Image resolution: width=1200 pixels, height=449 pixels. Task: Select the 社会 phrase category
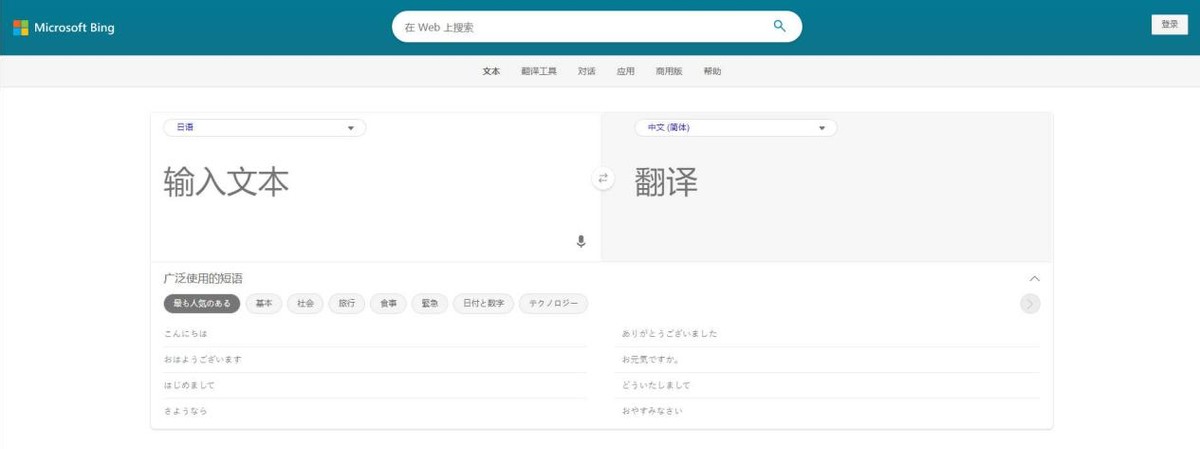(x=305, y=304)
